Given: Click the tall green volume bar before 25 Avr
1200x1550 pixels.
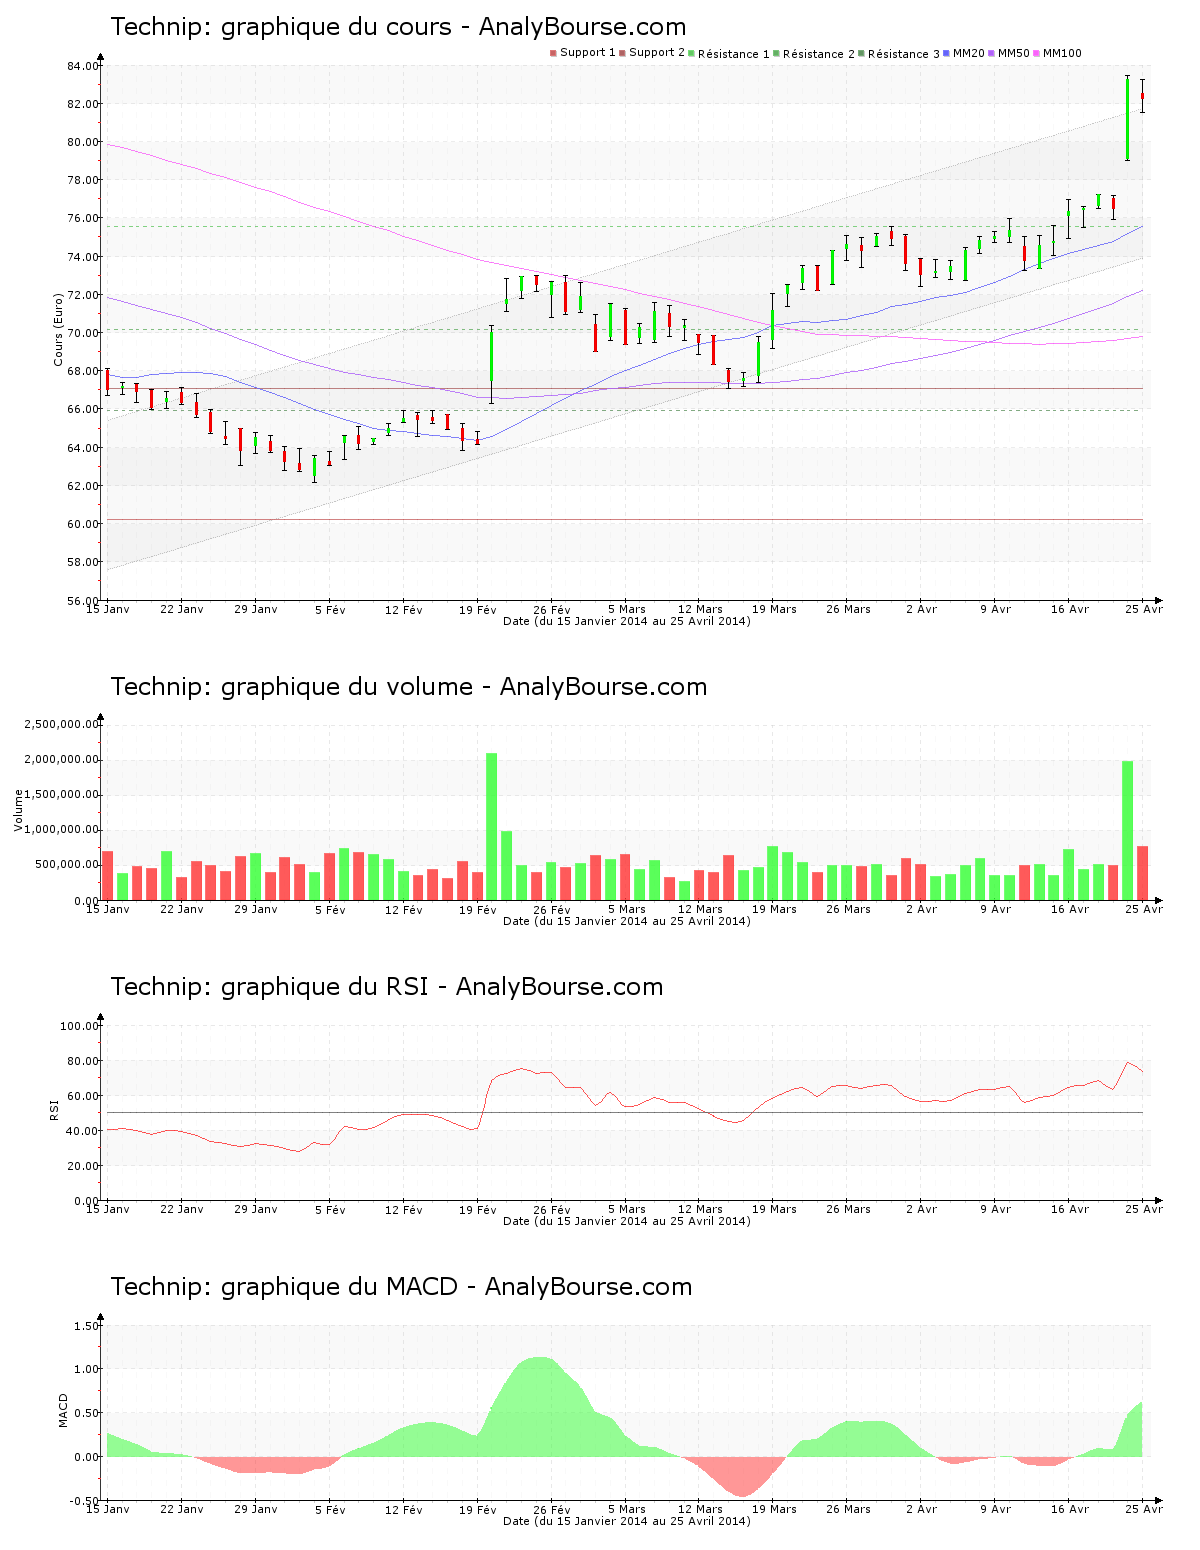Looking at the screenshot, I should point(1128,830).
